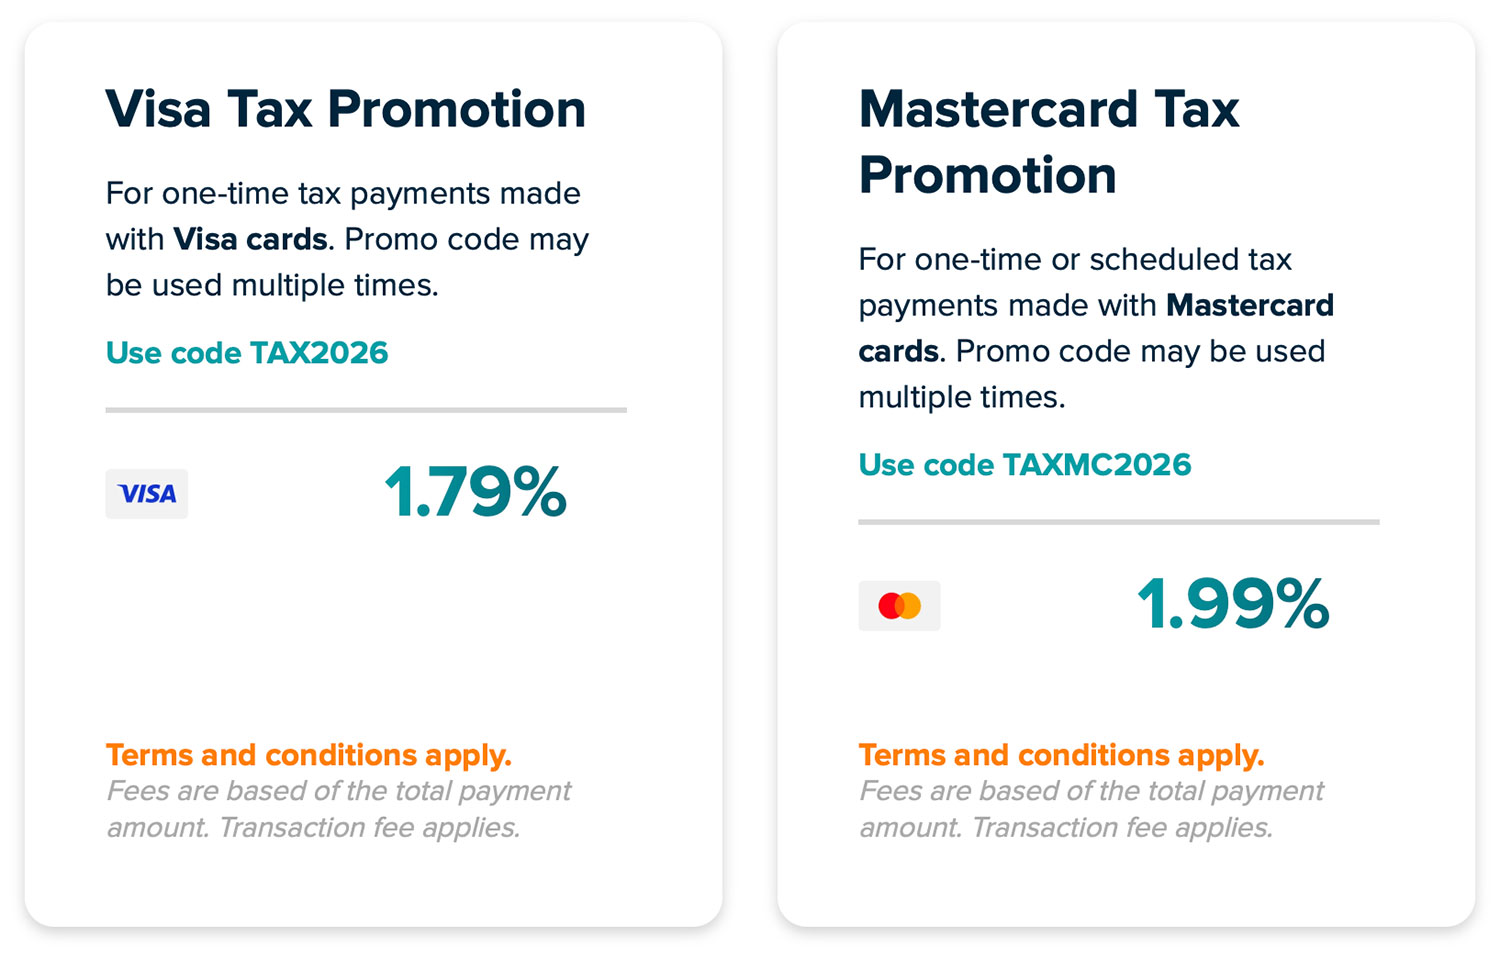Click the Mastercard logo icon
Viewport: 1500px width, 958px height.
pyautogui.click(x=899, y=606)
